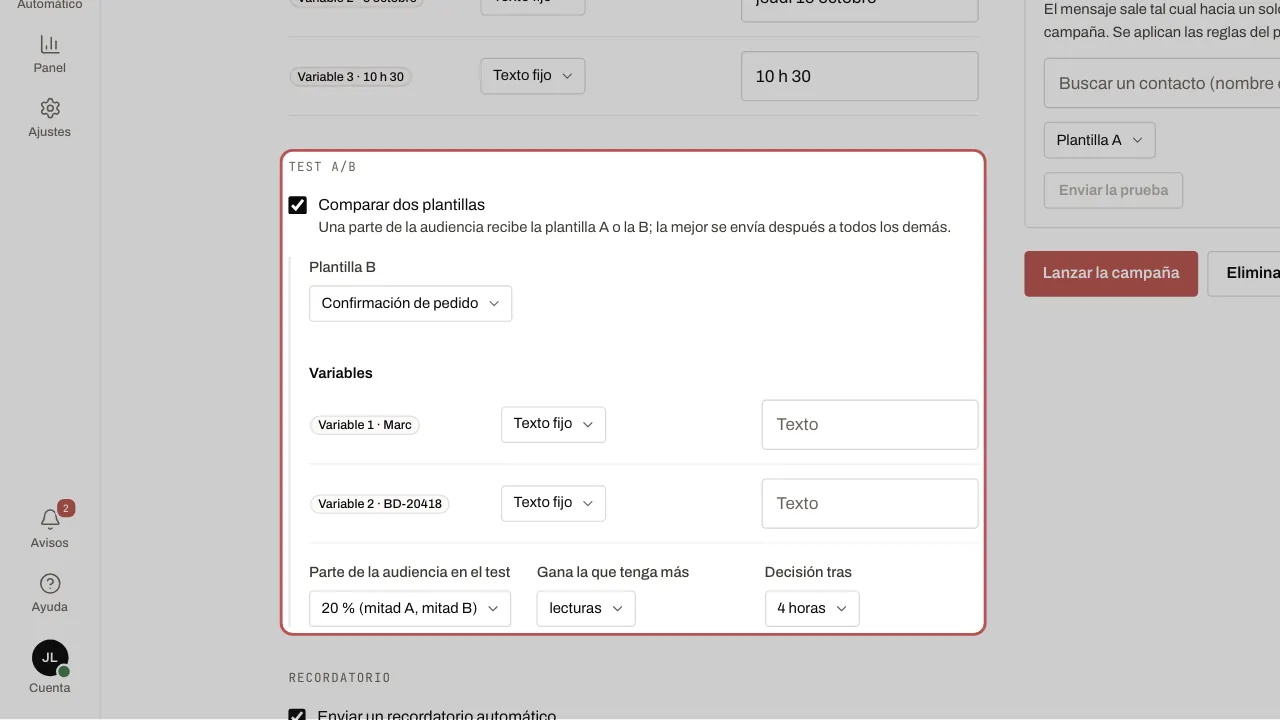
Task: Open the Panel section in the sidebar
Action: pyautogui.click(x=49, y=54)
